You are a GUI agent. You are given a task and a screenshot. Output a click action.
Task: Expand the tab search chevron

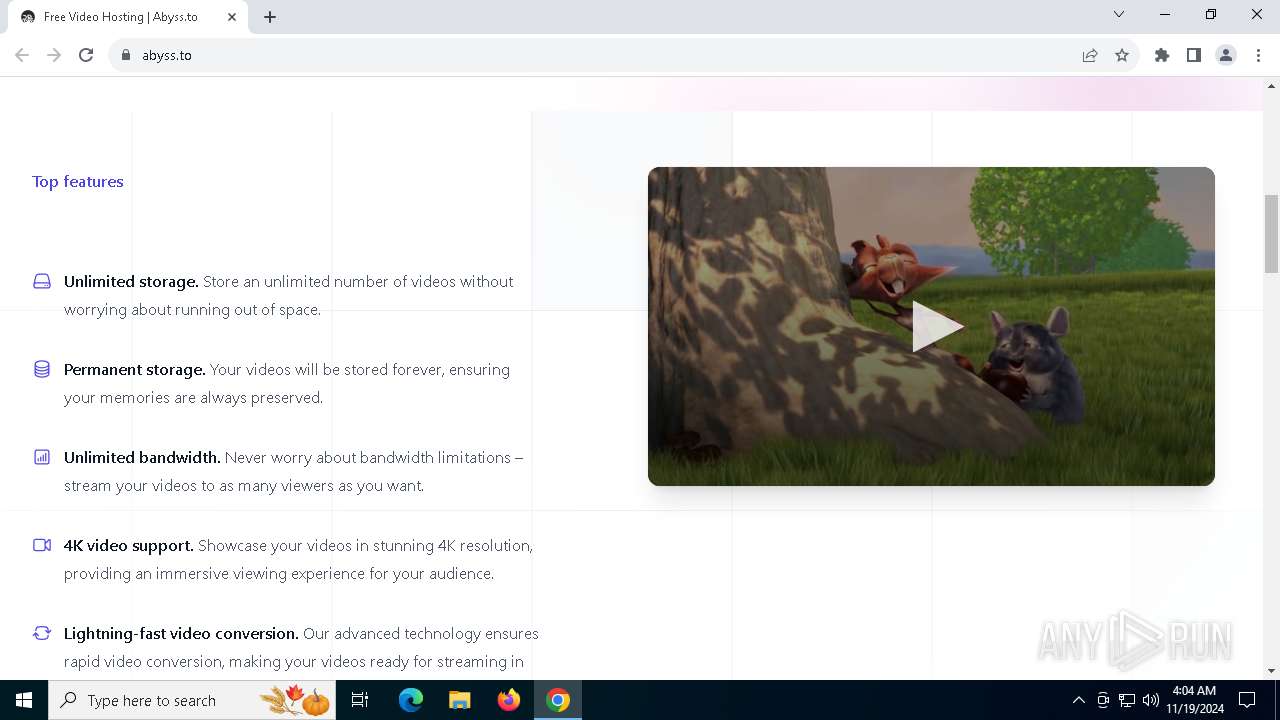pyautogui.click(x=1119, y=14)
